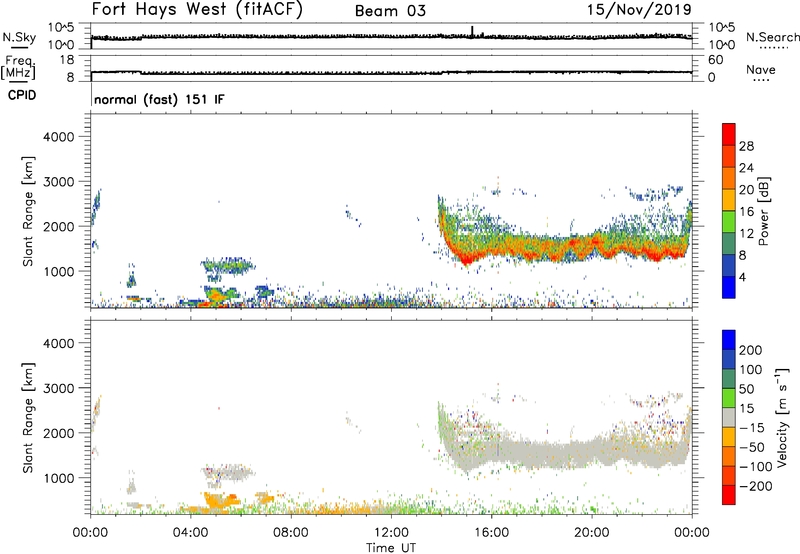Click the date '15/Nov/2019'
This screenshot has width=800, height=554.
(639, 9)
